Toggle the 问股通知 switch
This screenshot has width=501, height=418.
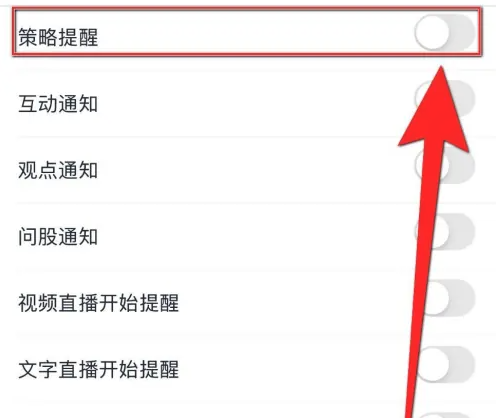[445, 232]
